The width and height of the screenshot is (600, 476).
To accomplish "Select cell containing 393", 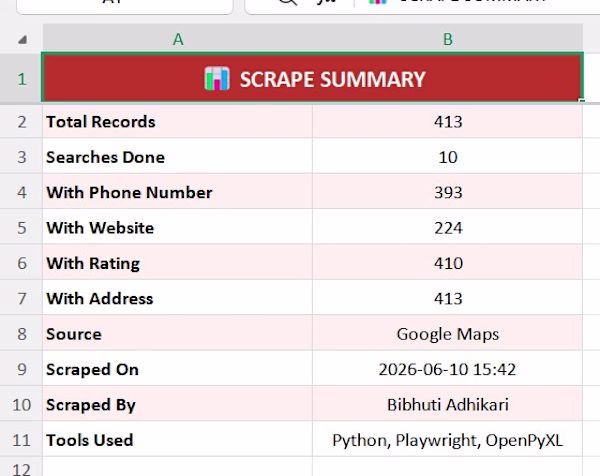I will (x=448, y=192).
